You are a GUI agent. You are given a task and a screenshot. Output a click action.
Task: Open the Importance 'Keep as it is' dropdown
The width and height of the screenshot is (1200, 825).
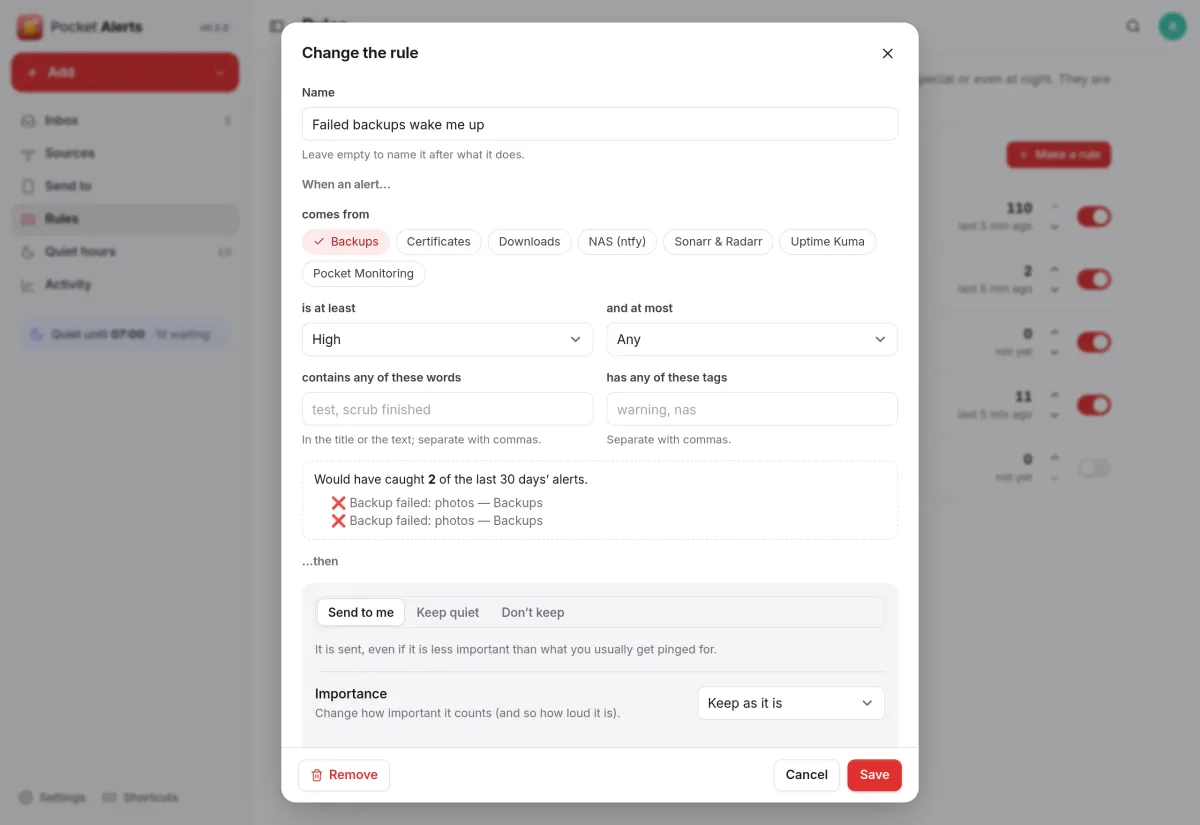click(791, 703)
